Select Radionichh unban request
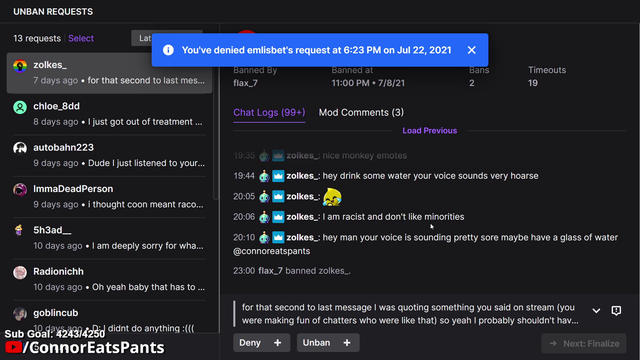 click(109, 279)
